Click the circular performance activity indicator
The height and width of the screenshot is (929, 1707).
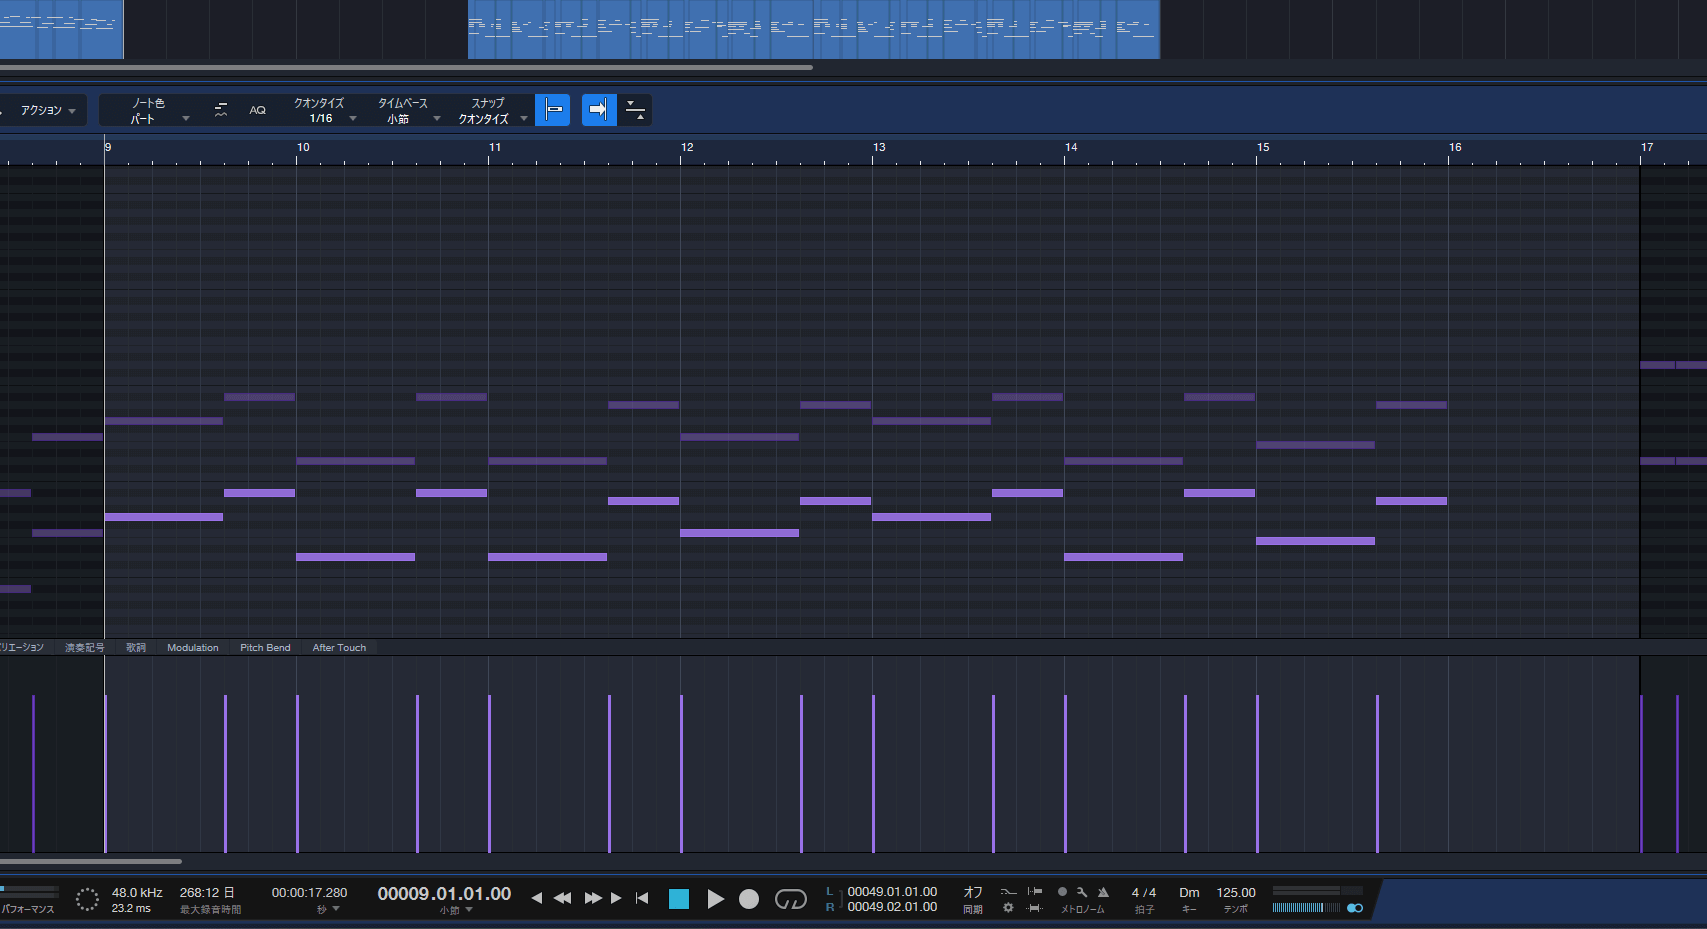(x=87, y=899)
